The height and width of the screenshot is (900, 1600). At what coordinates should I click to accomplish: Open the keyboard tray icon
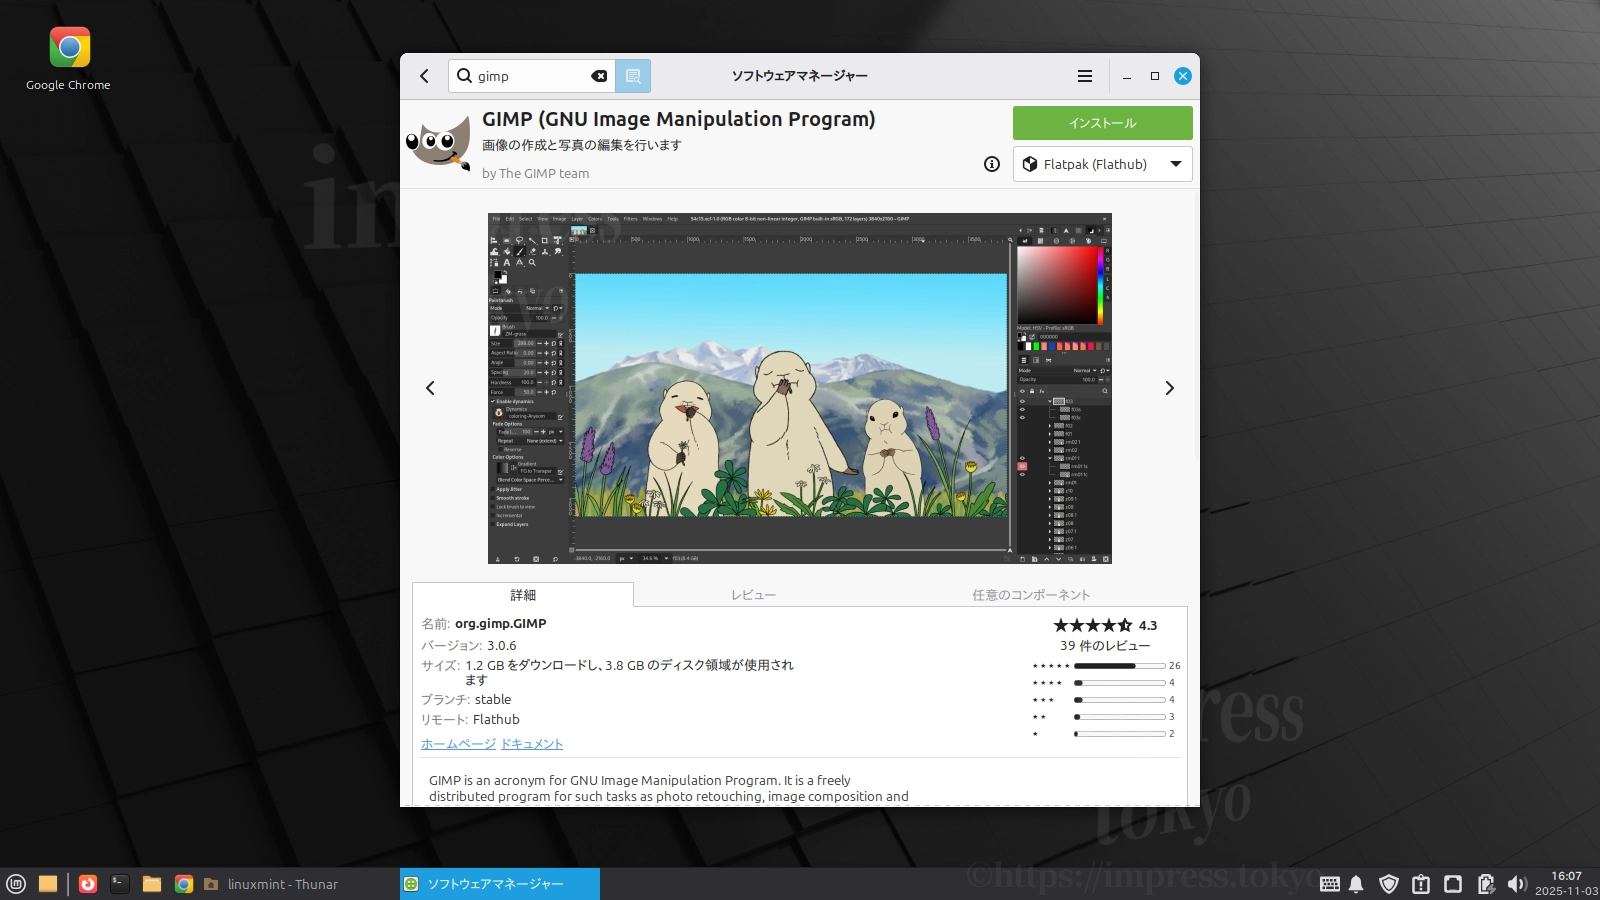point(1330,884)
